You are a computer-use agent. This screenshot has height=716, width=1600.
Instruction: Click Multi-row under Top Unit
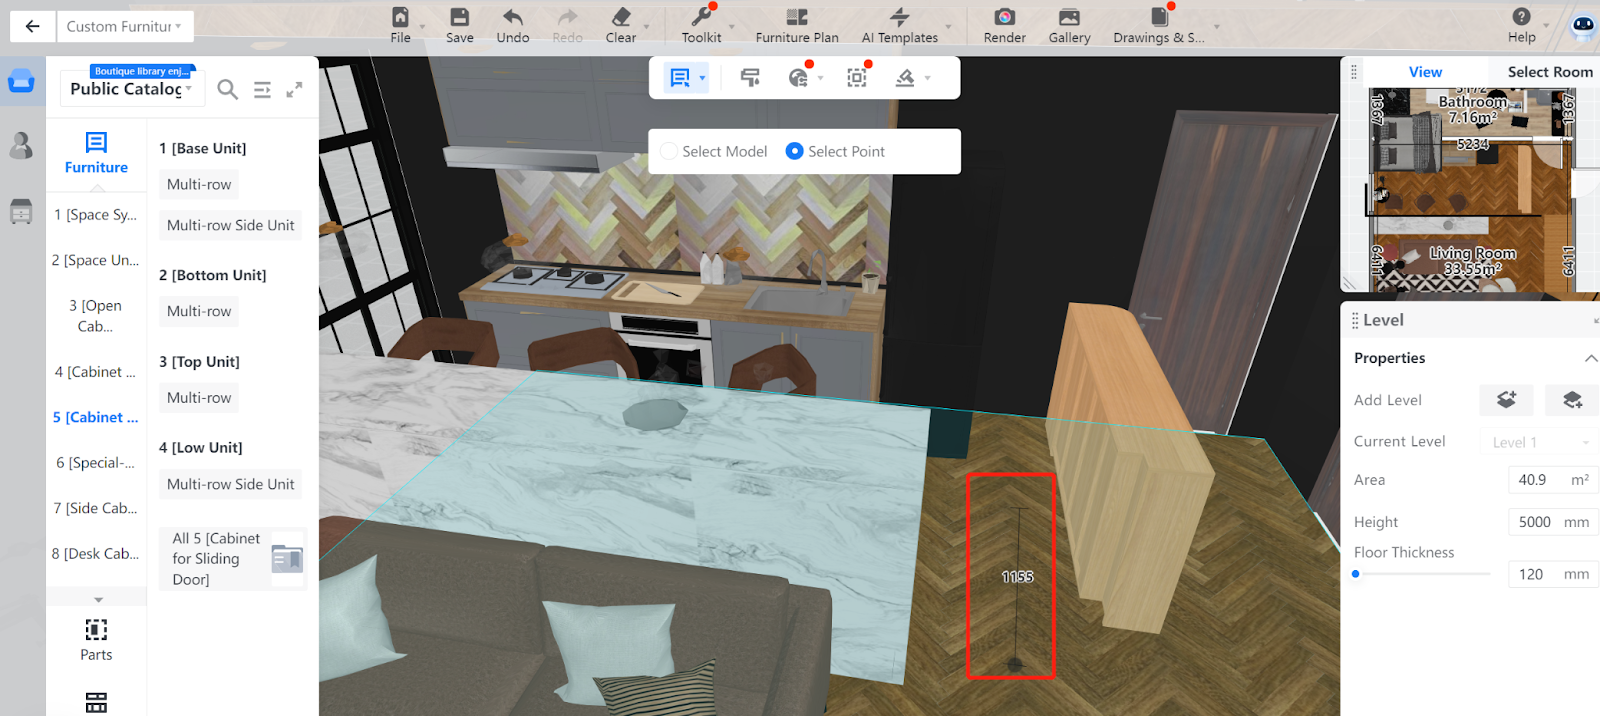tap(199, 398)
